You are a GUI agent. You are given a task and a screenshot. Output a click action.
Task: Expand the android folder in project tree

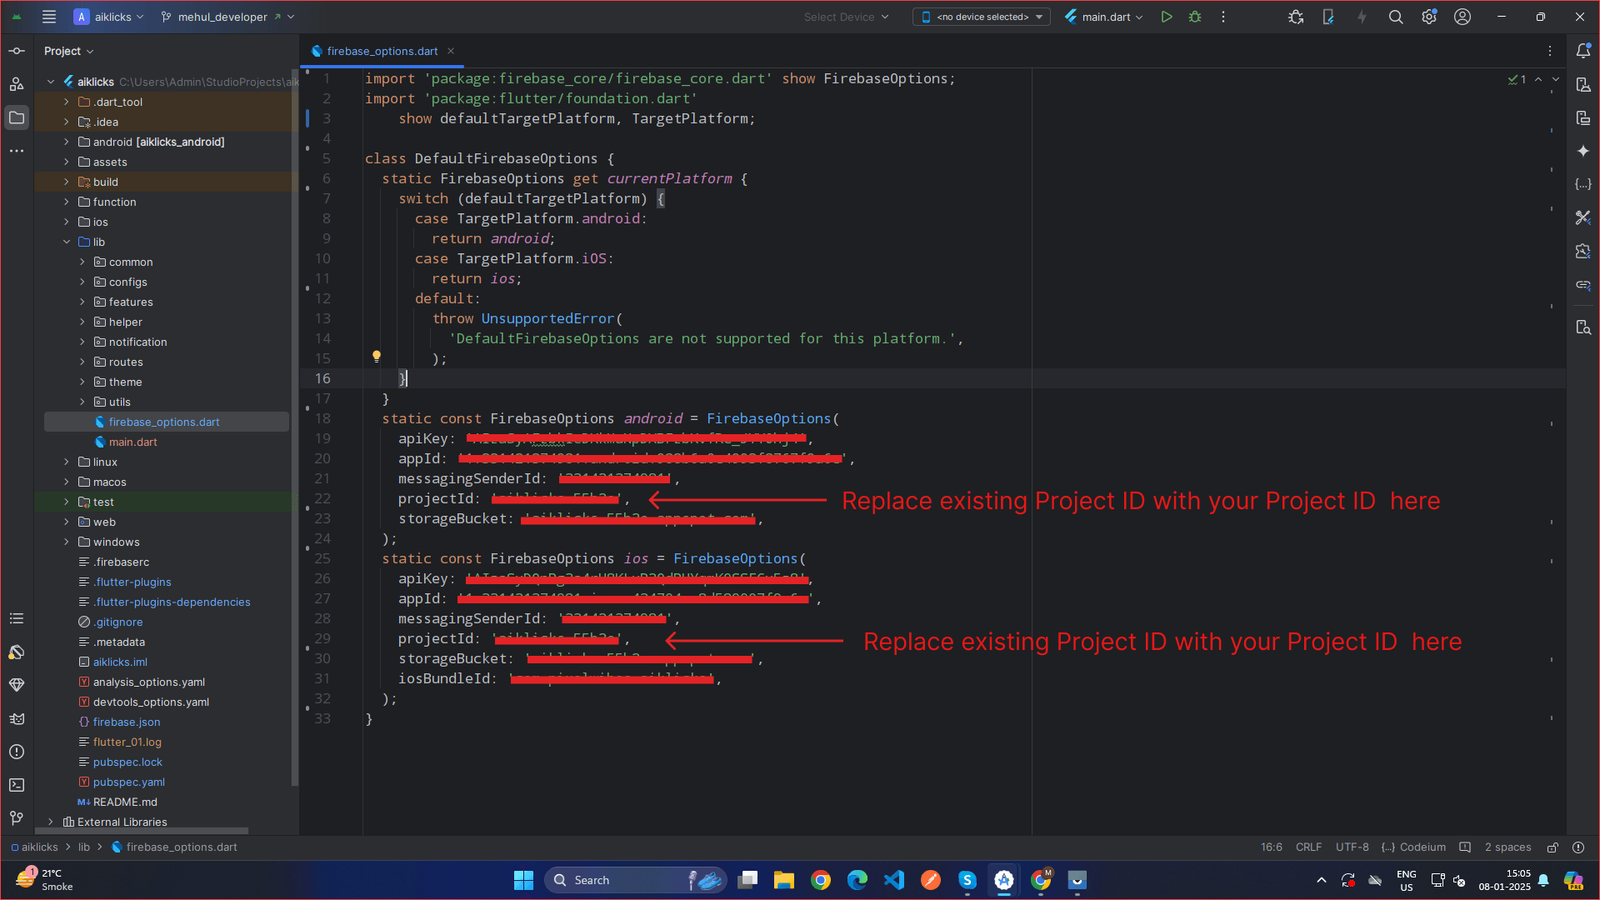pos(67,142)
